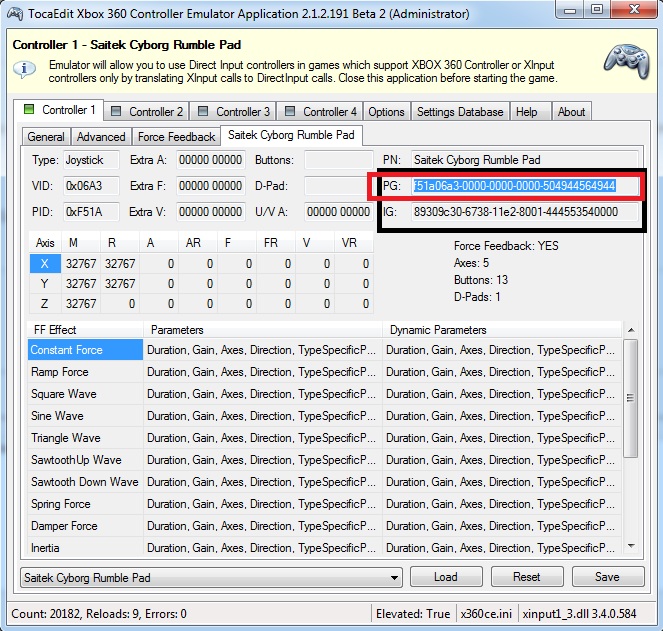663x631 pixels.
Task: Click the PG GUID field
Action: 524,186
